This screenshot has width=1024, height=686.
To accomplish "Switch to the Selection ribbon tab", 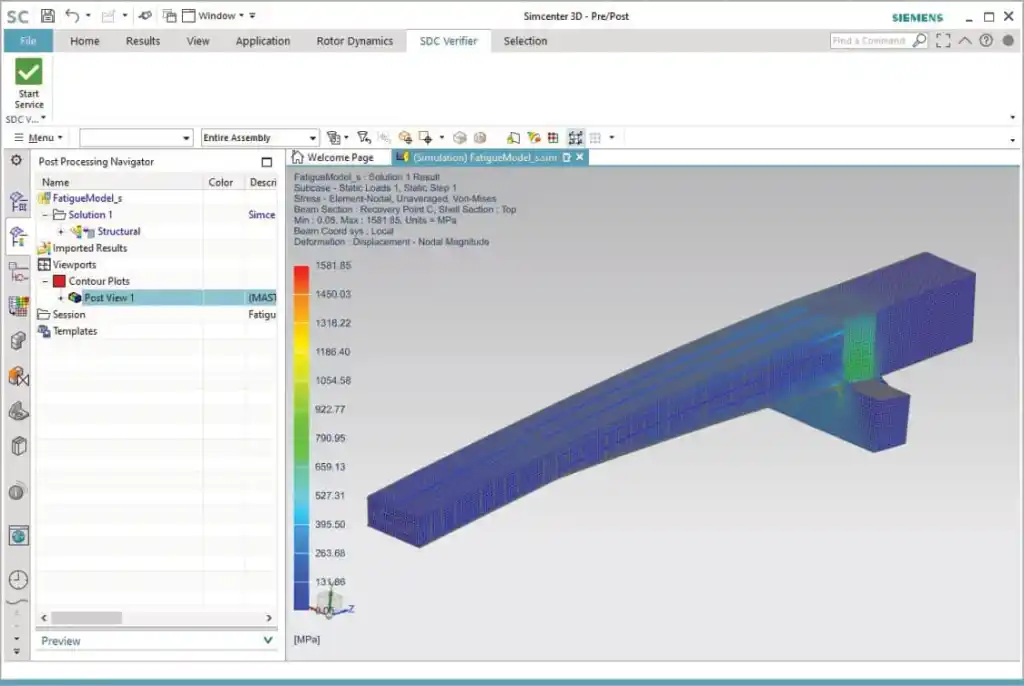I will (525, 41).
